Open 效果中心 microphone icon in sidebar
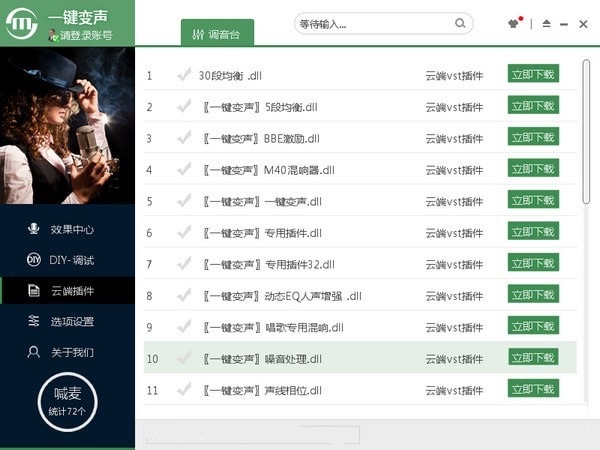Screen dimensions: 600x450 [x=32, y=229]
